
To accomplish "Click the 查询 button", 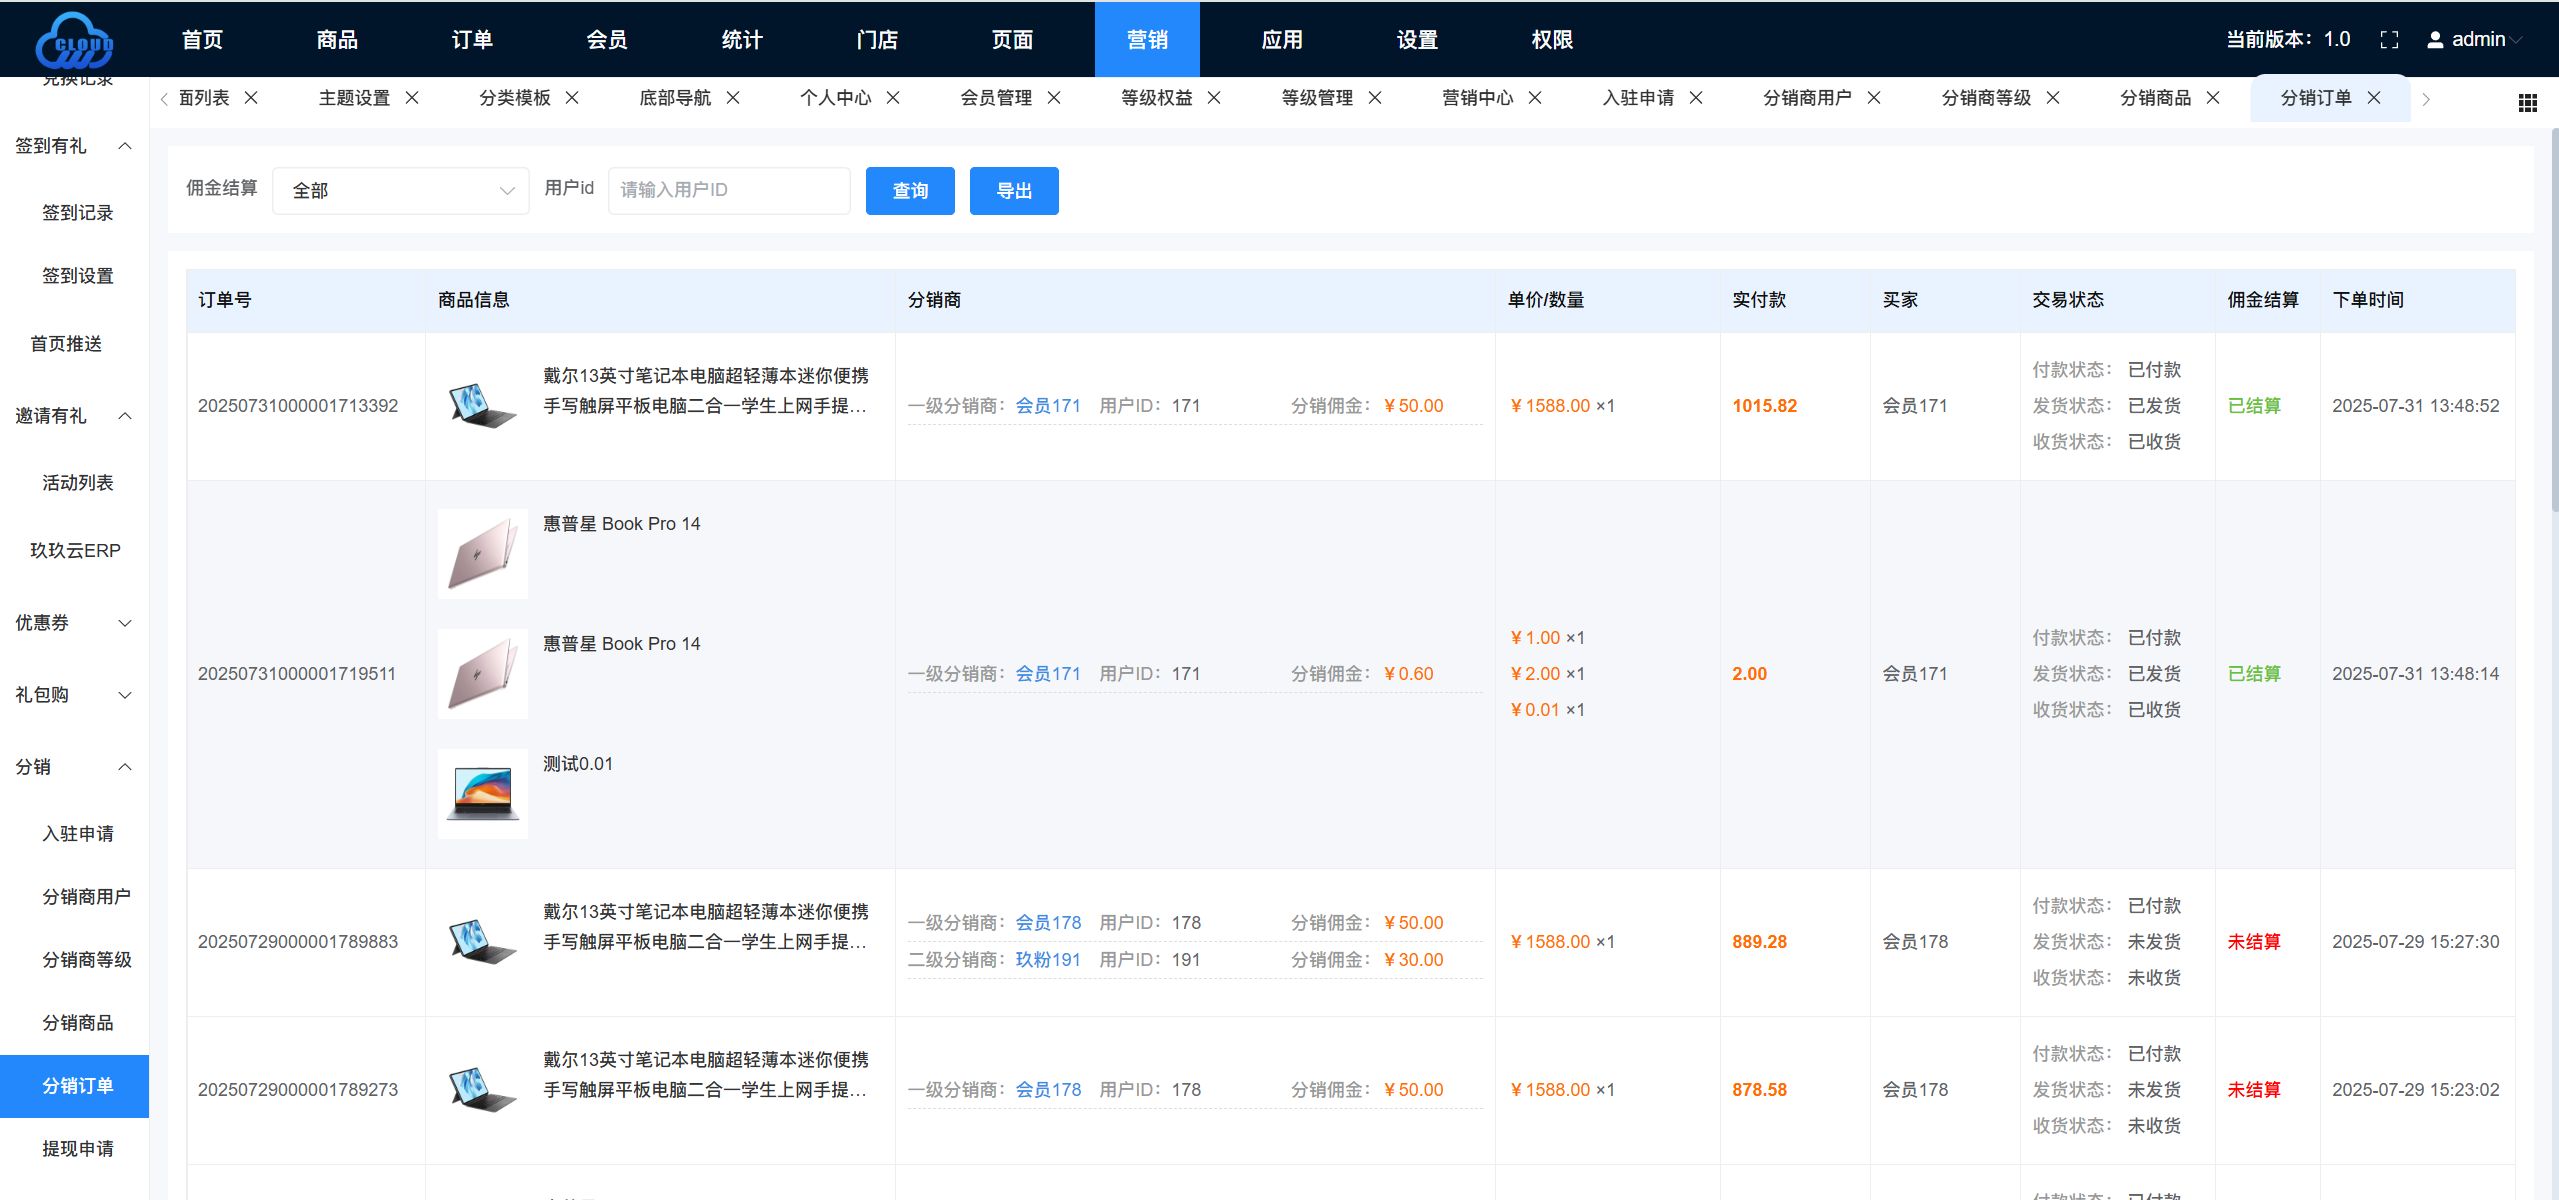I will click(909, 191).
